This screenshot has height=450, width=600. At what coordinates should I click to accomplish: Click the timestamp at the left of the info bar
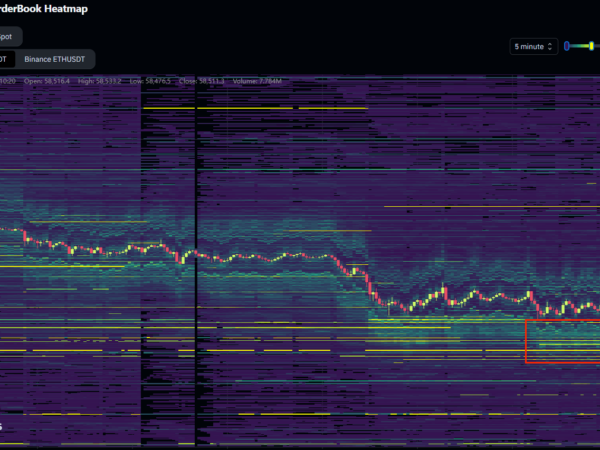pos(8,80)
